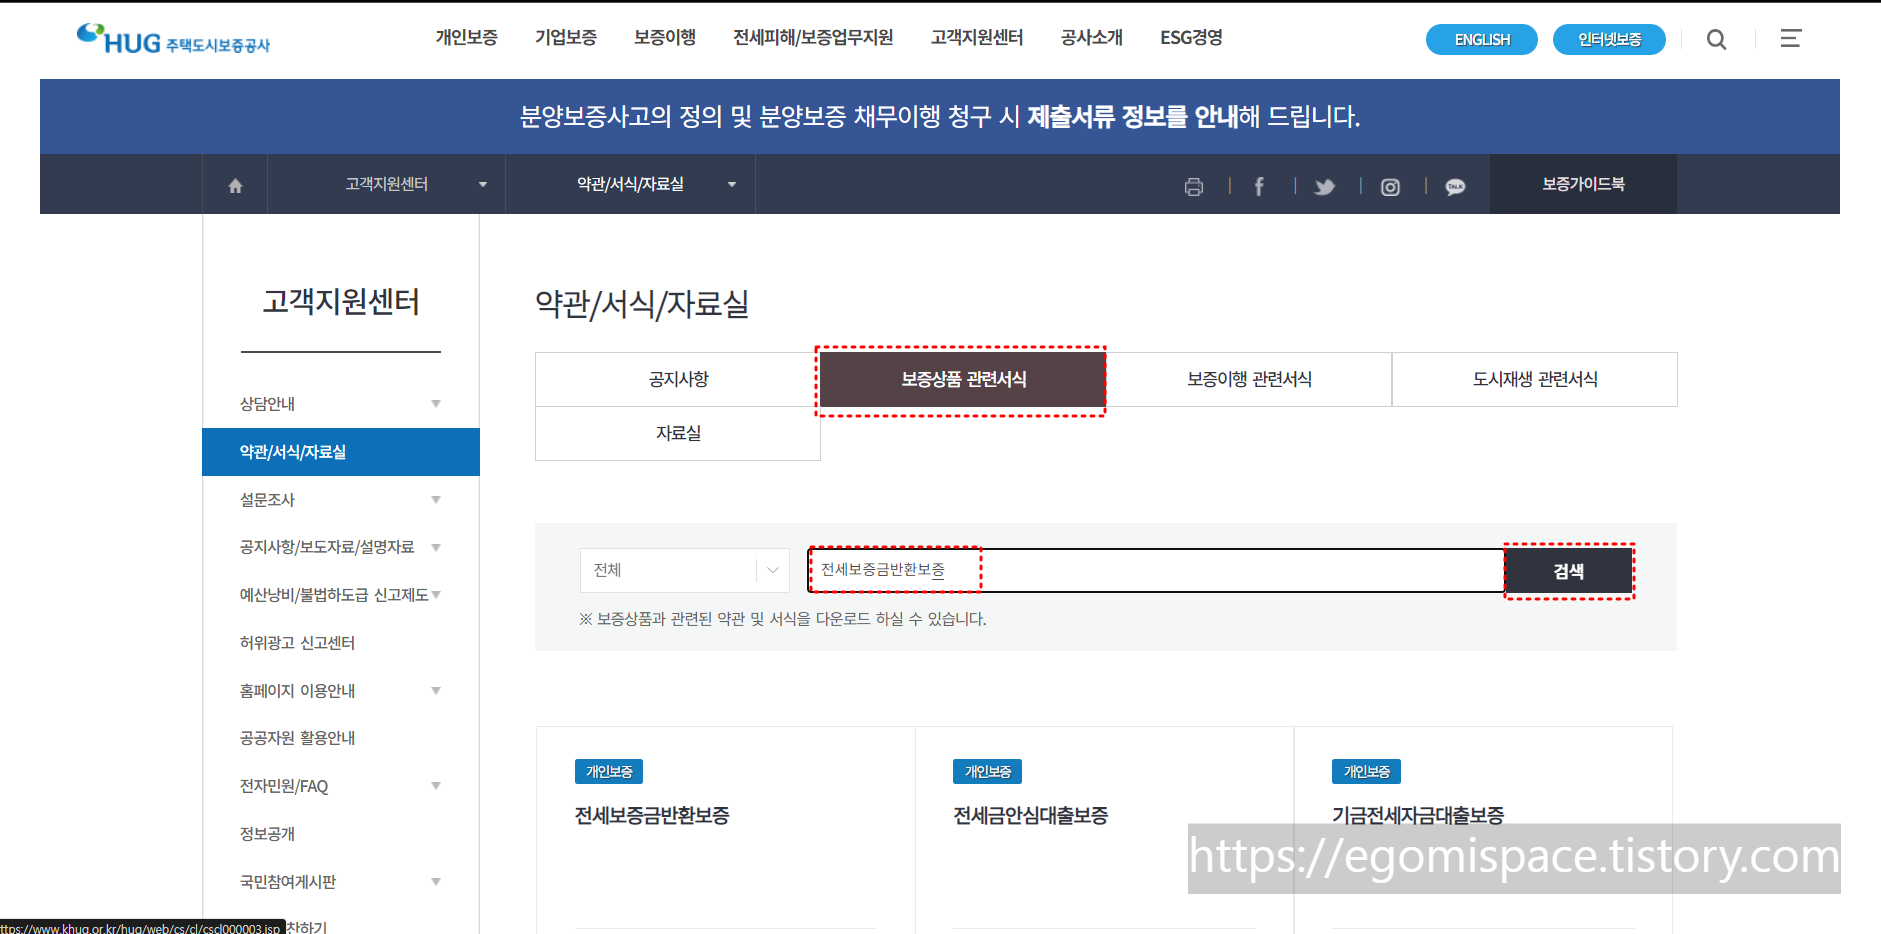Go to home via house icon
Image resolution: width=1881 pixels, height=934 pixels.
click(x=235, y=185)
